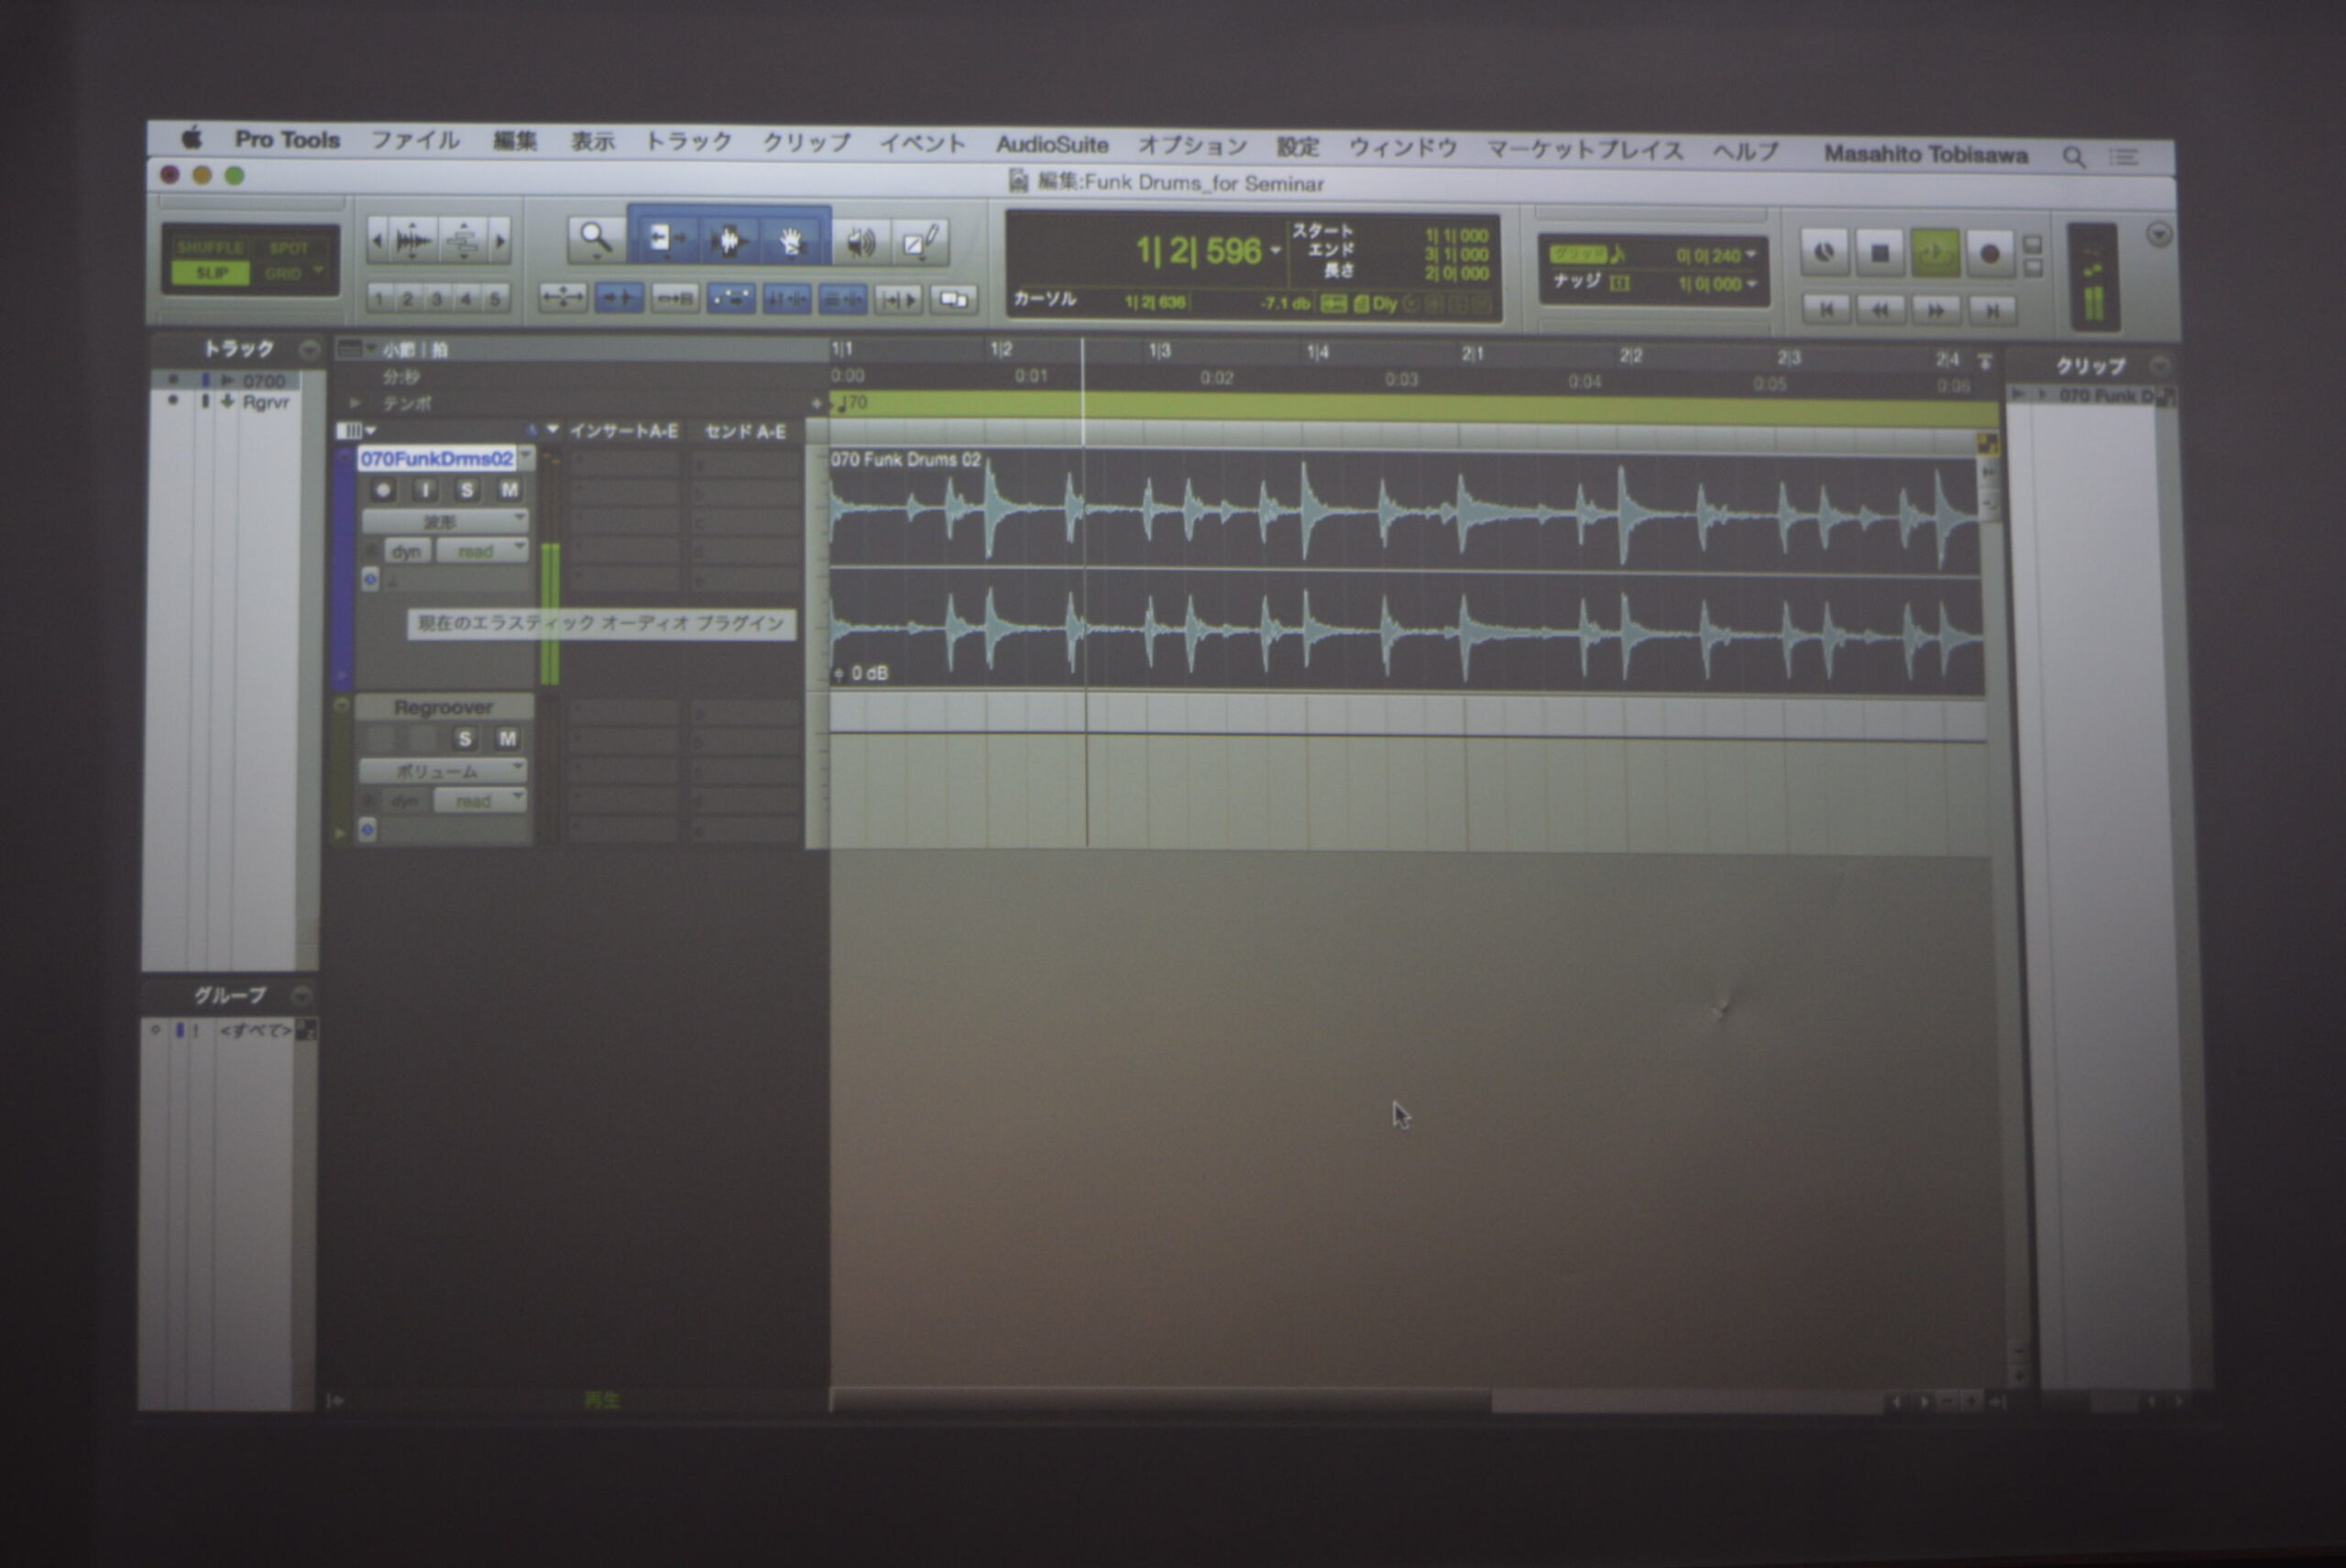Record-enable the 070FunkDrms02 track
This screenshot has height=1568, width=2346.
382,489
